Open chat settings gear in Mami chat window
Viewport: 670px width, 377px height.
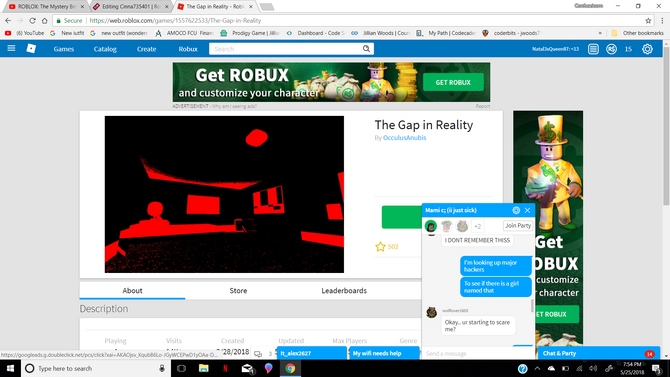pos(516,210)
